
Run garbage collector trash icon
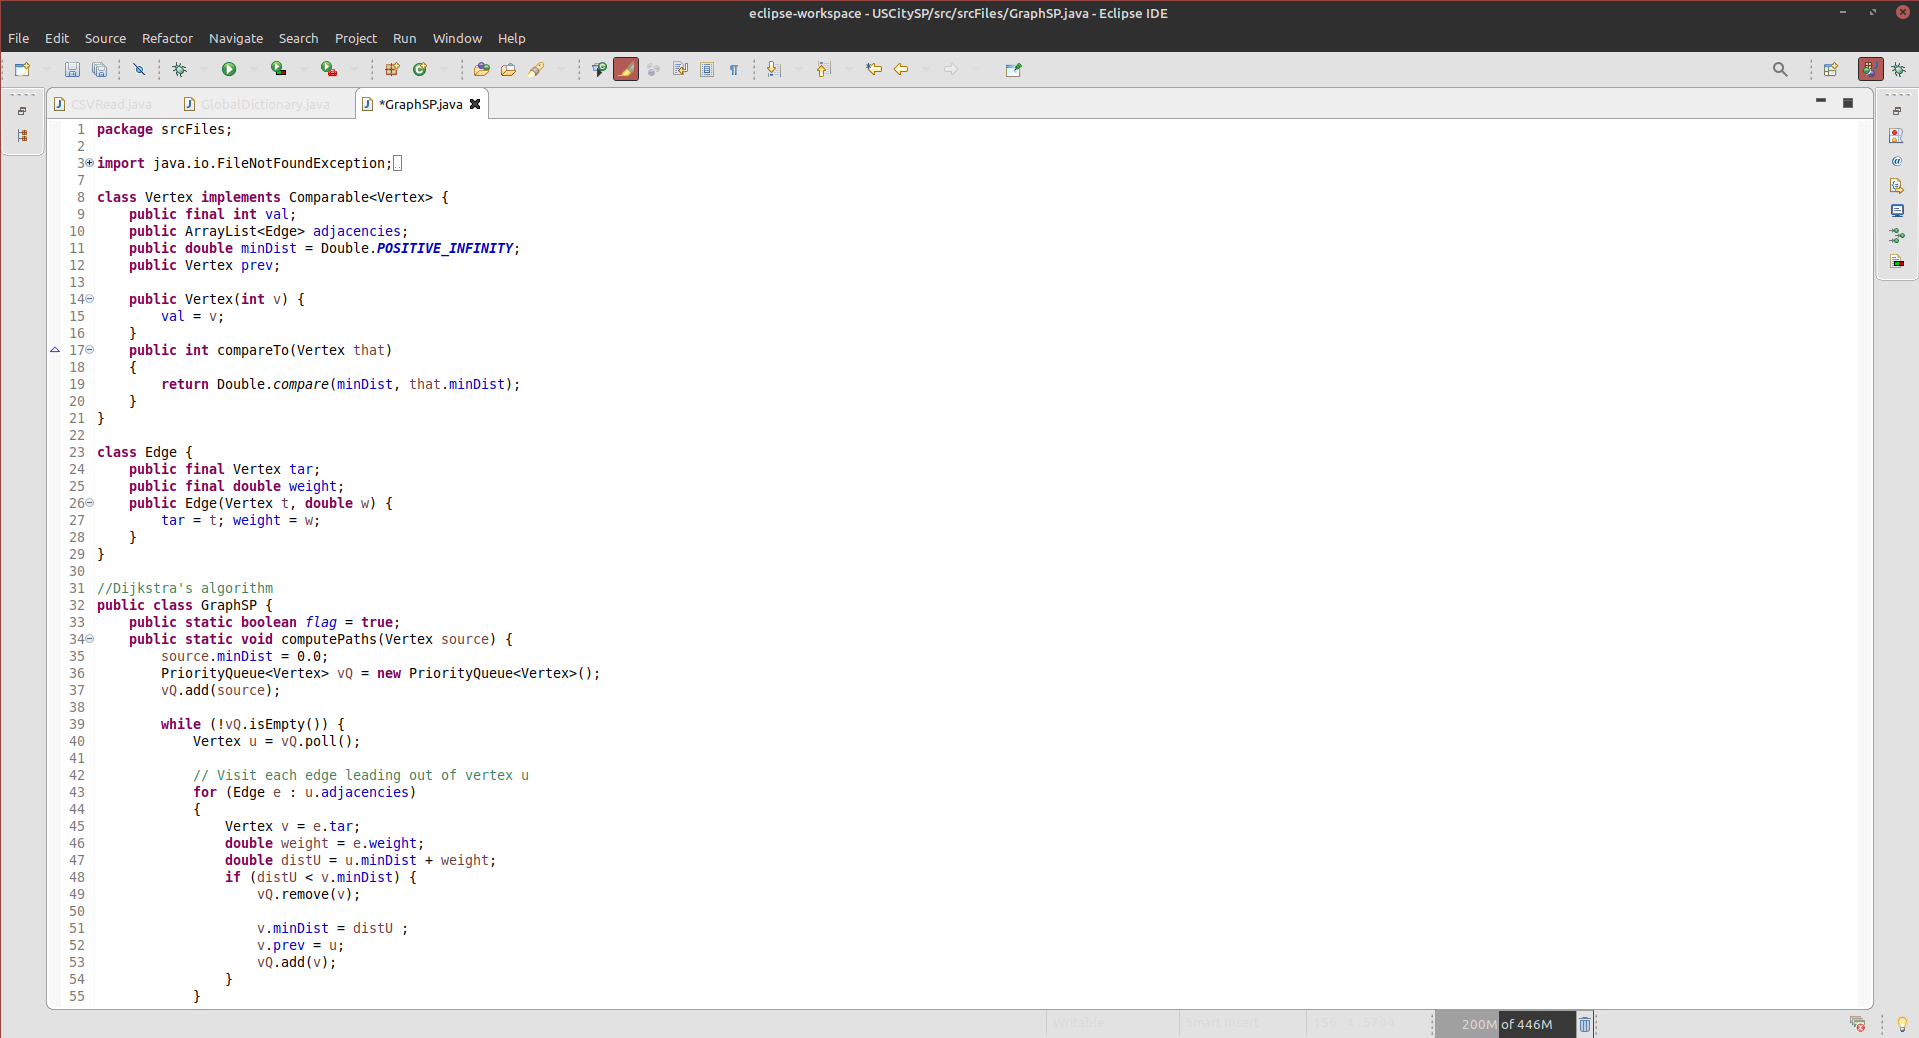pos(1585,1024)
